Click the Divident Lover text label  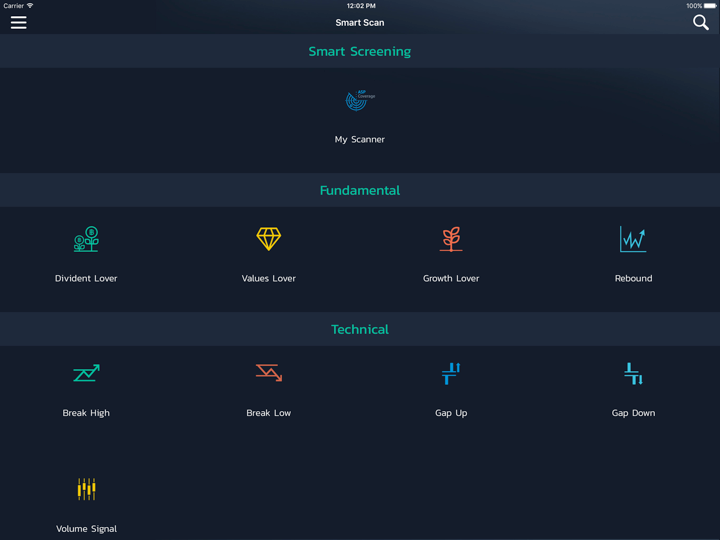point(86,279)
